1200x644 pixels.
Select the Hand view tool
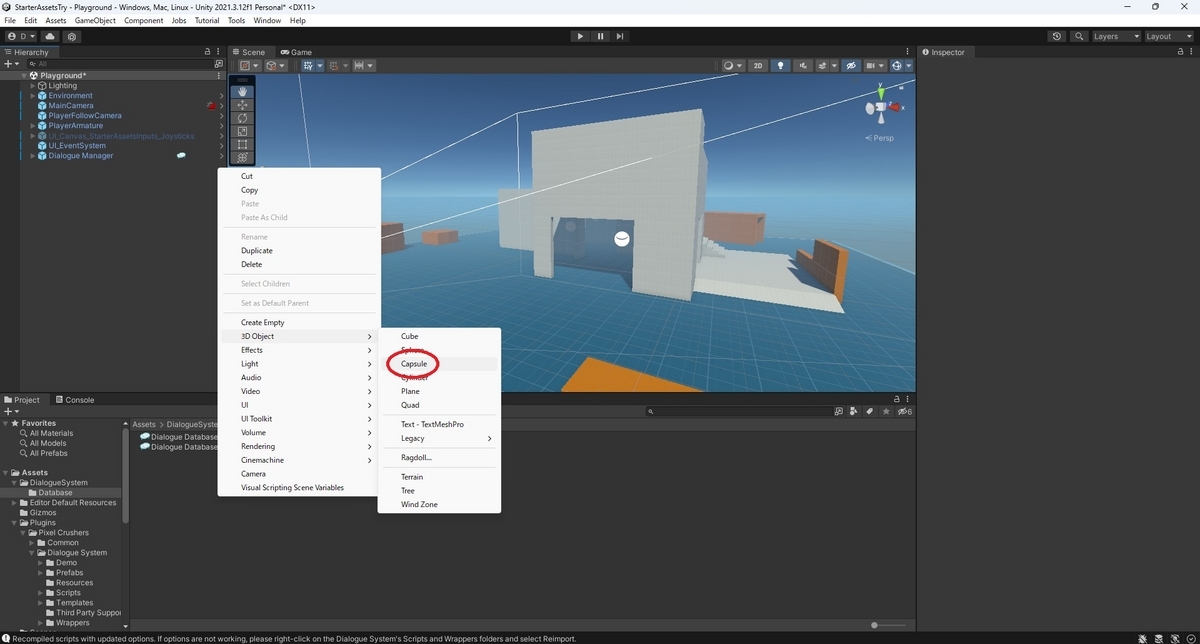pos(243,91)
